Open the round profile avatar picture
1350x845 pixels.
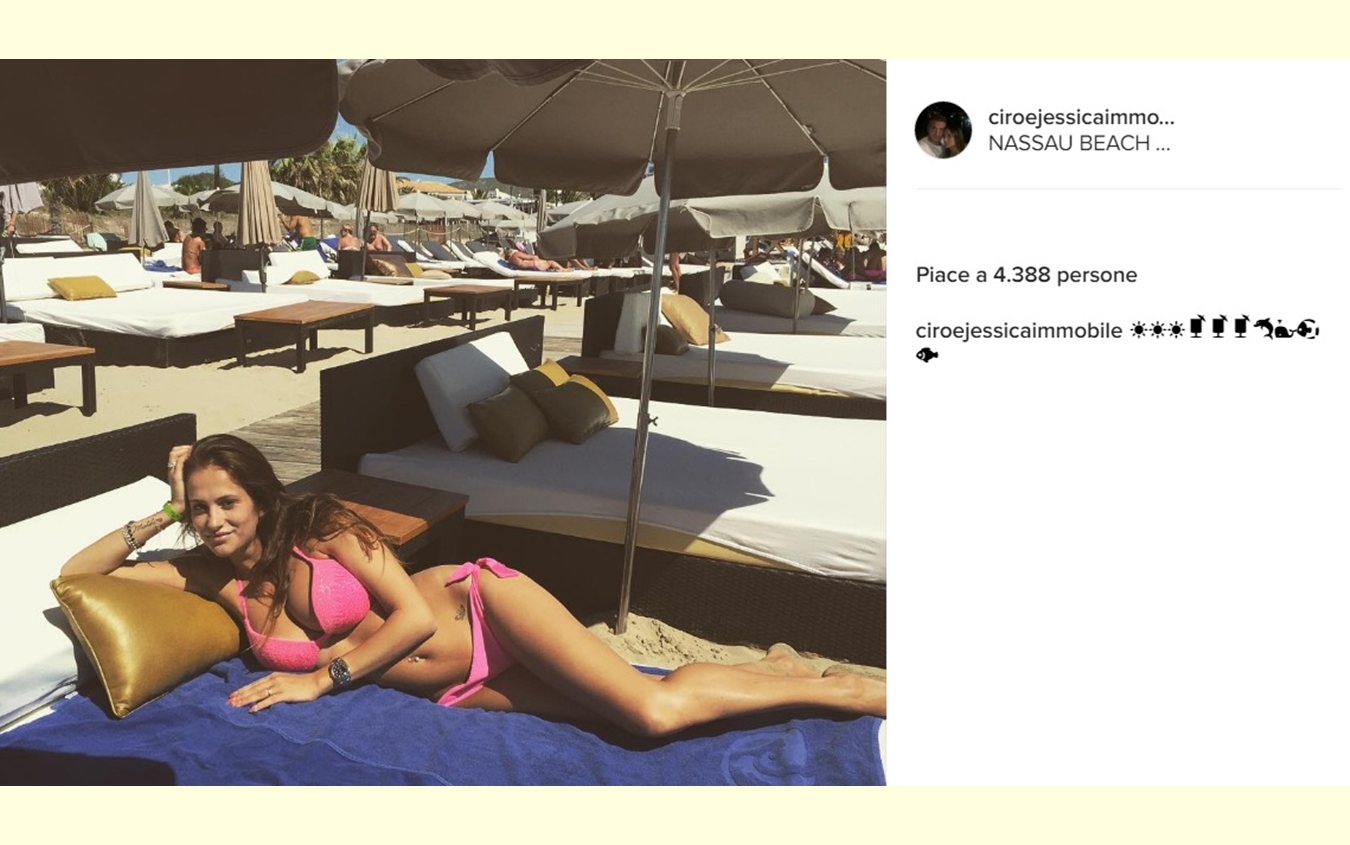[943, 130]
